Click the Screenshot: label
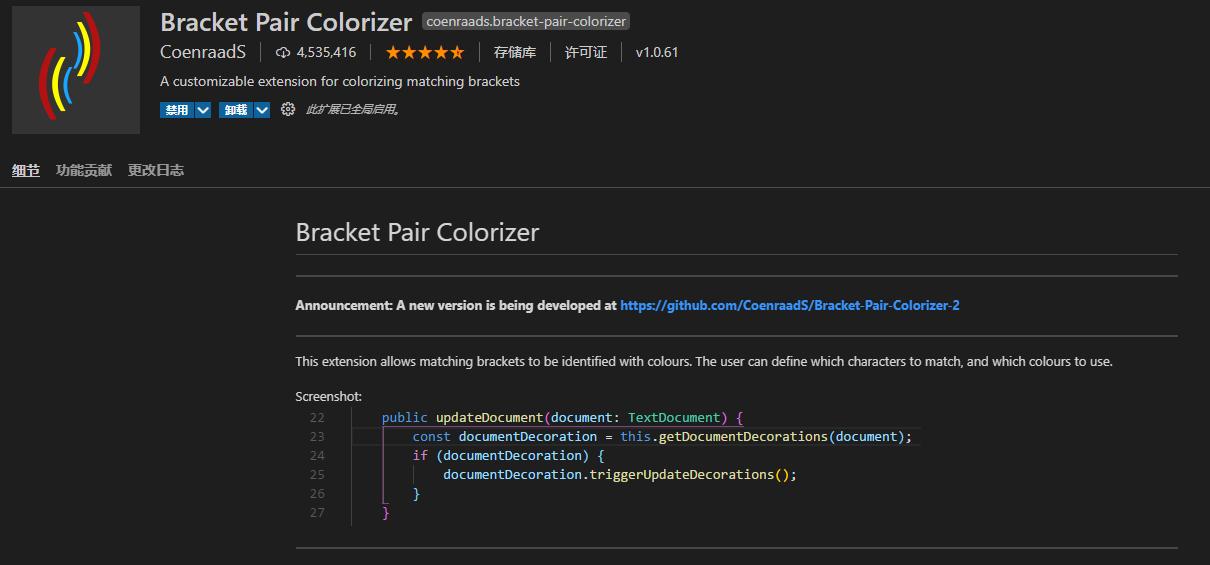The height and width of the screenshot is (565, 1210). click(x=329, y=396)
